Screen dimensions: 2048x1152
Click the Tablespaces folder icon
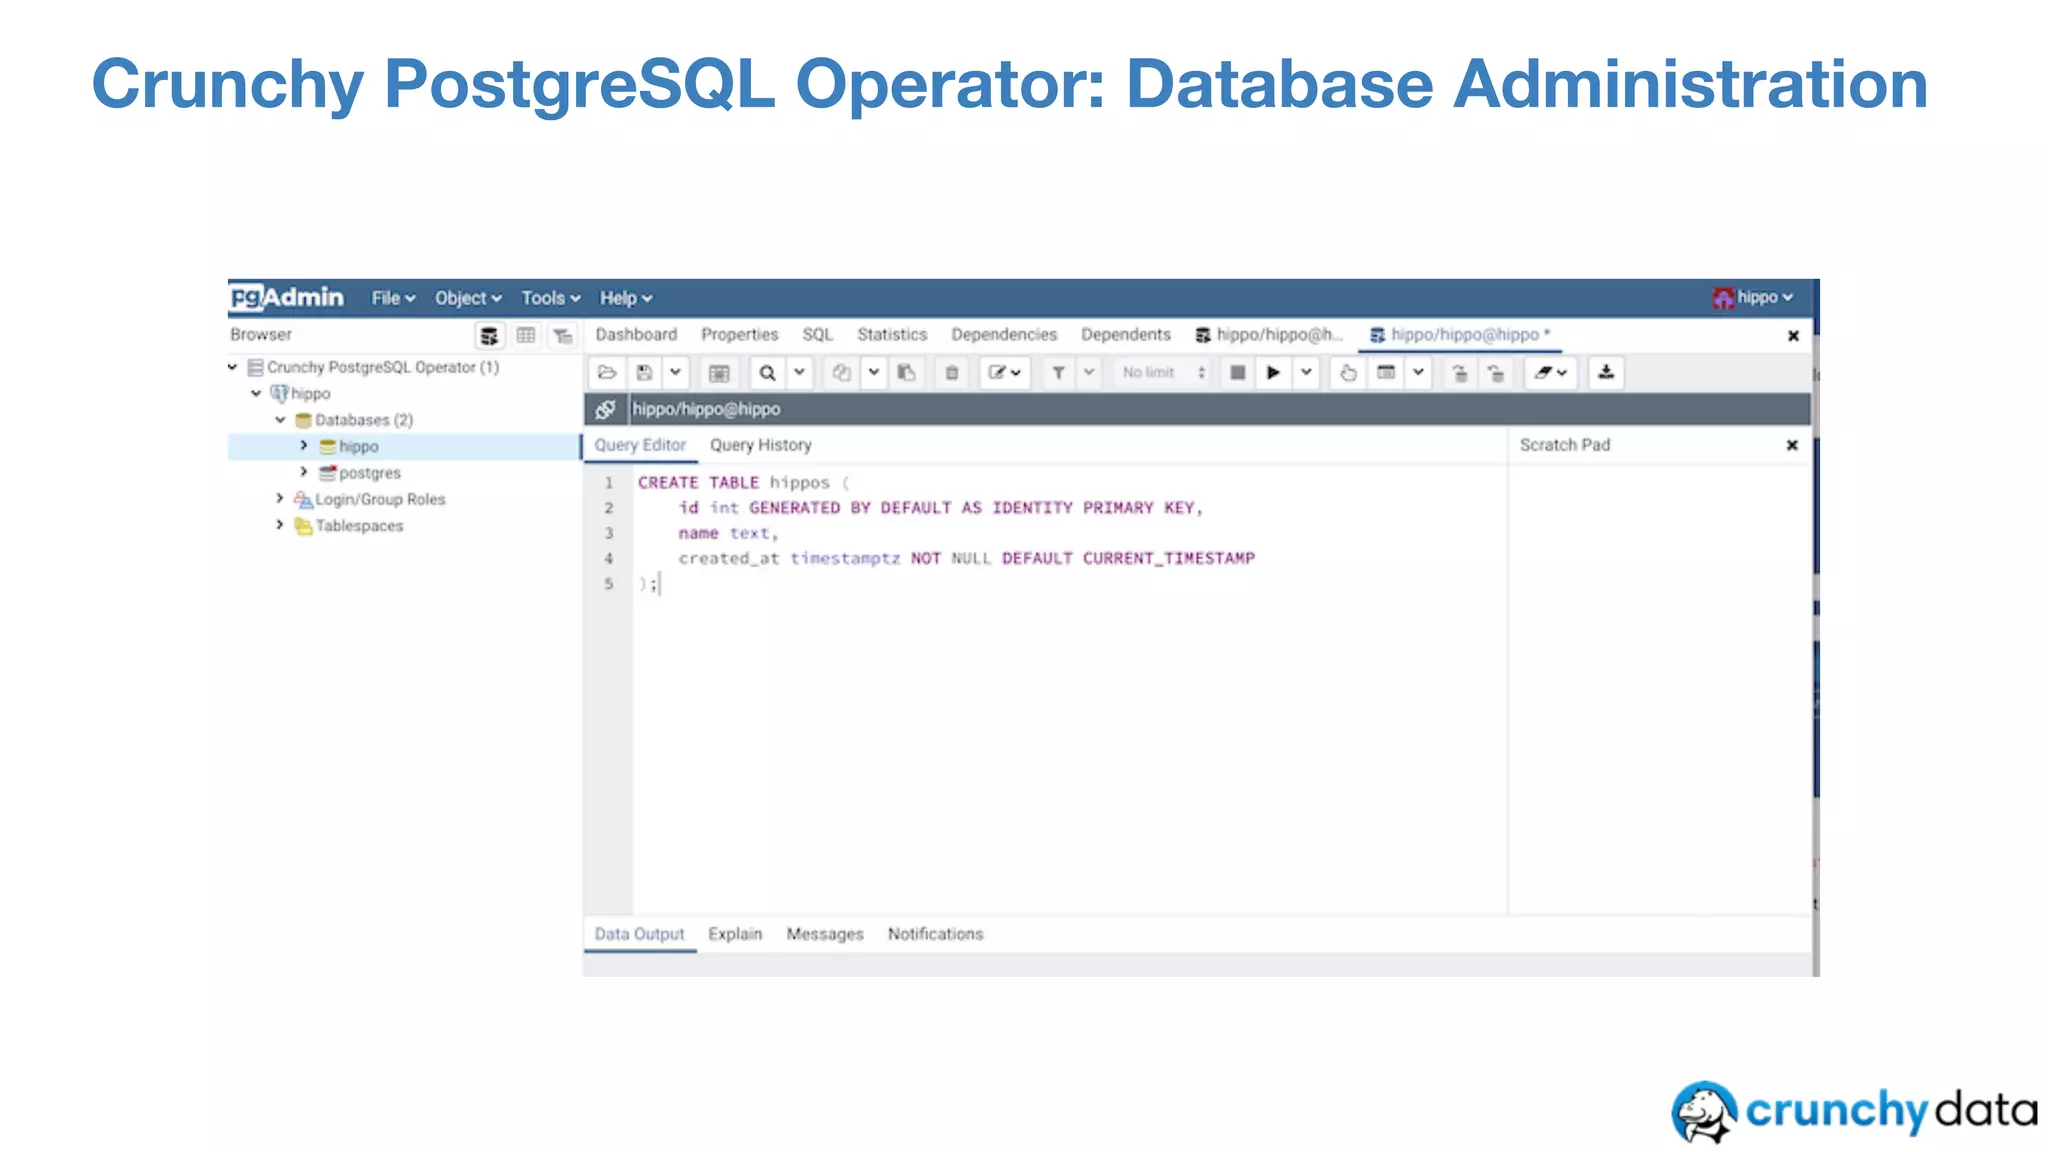coord(303,526)
